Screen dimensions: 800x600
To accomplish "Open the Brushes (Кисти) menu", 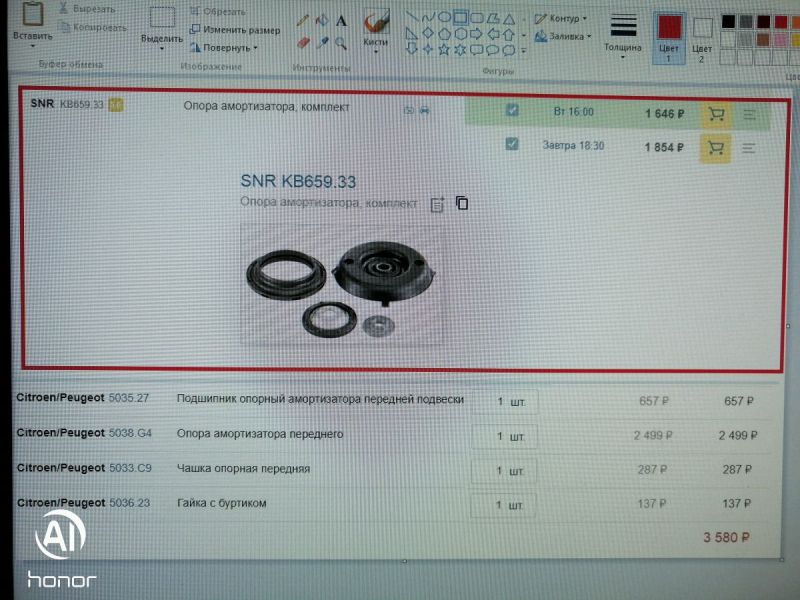I will click(x=376, y=28).
